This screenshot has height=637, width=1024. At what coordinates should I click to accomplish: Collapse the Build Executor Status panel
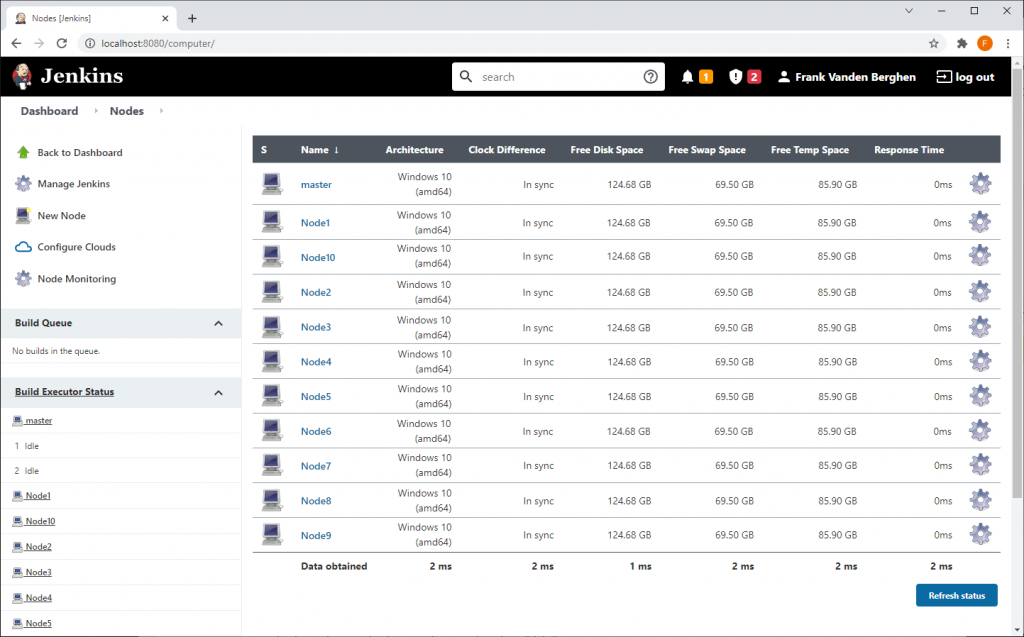218,393
